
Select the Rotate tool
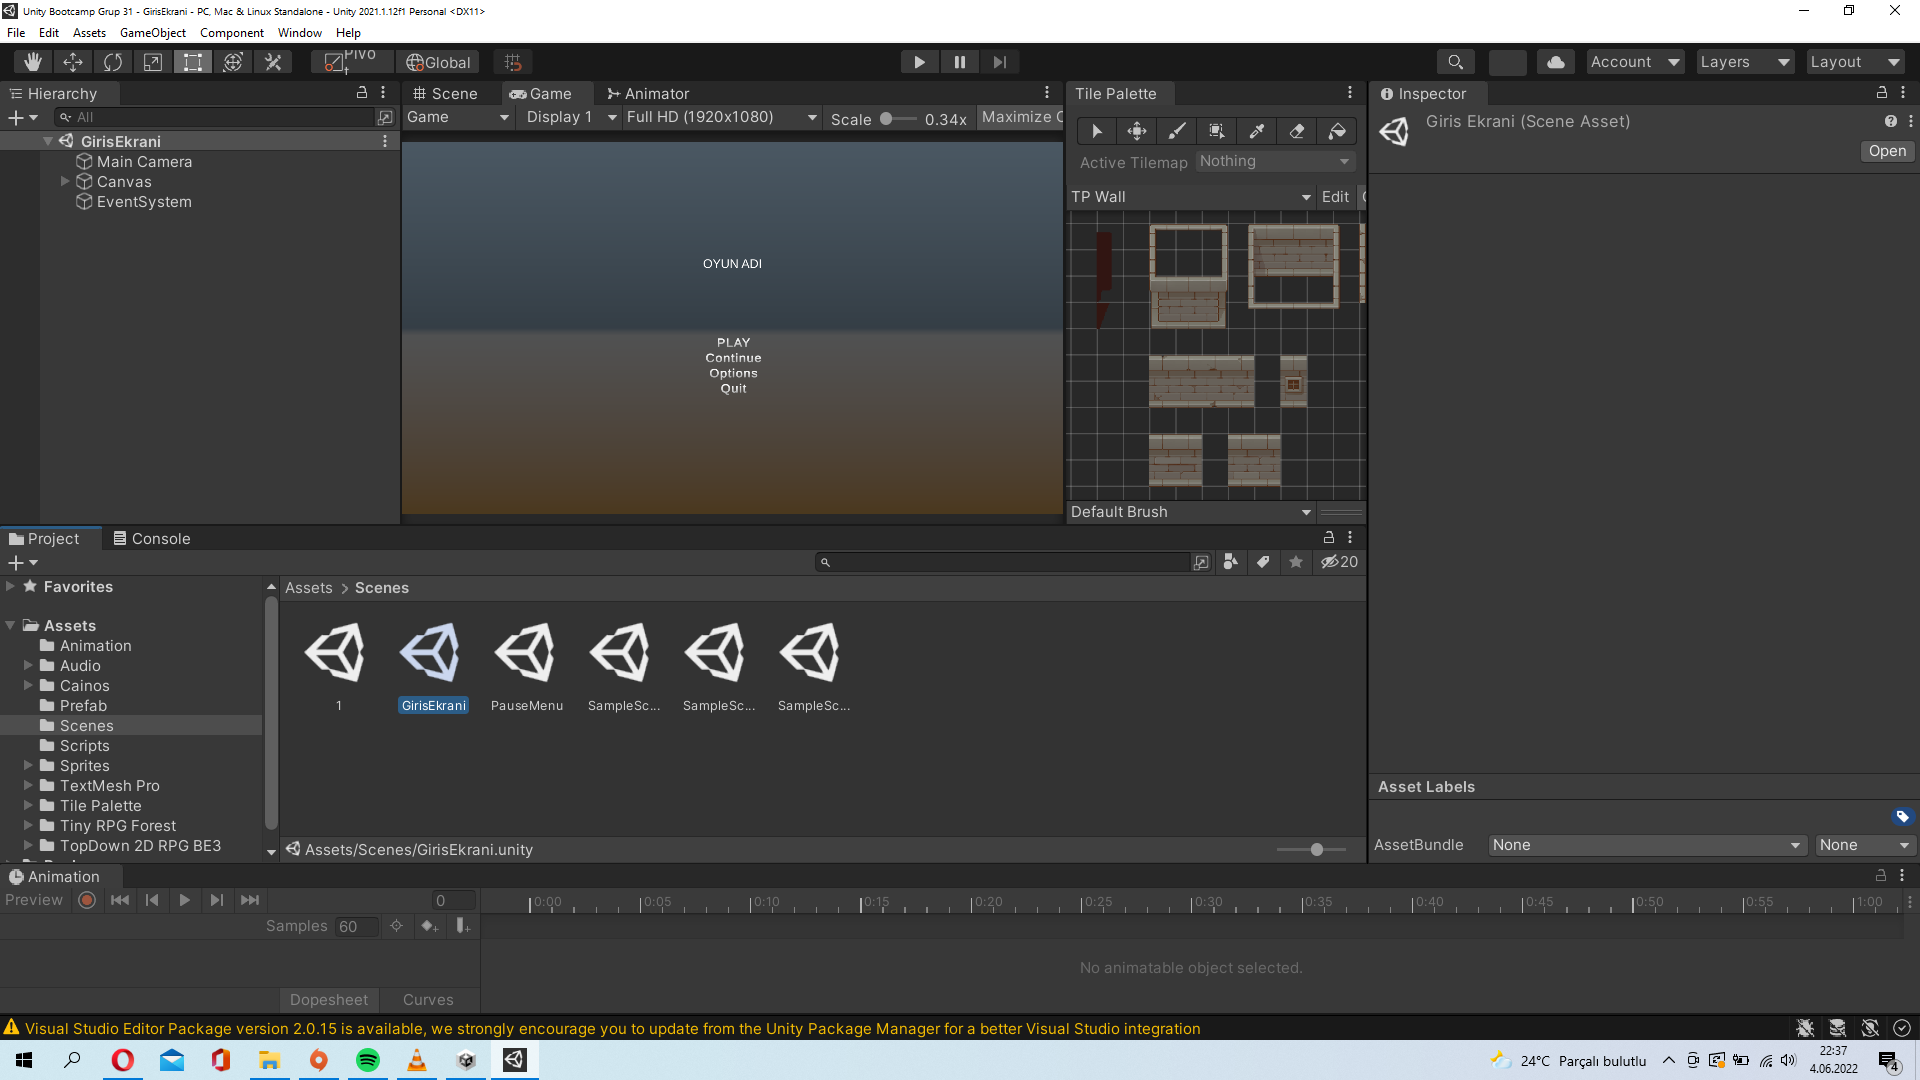(112, 61)
